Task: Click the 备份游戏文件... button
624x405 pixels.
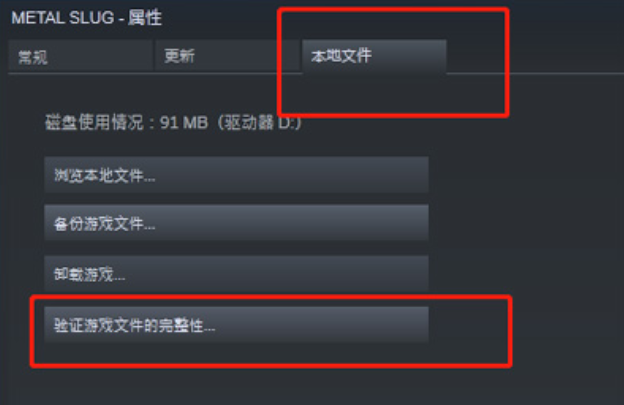Action: click(236, 223)
